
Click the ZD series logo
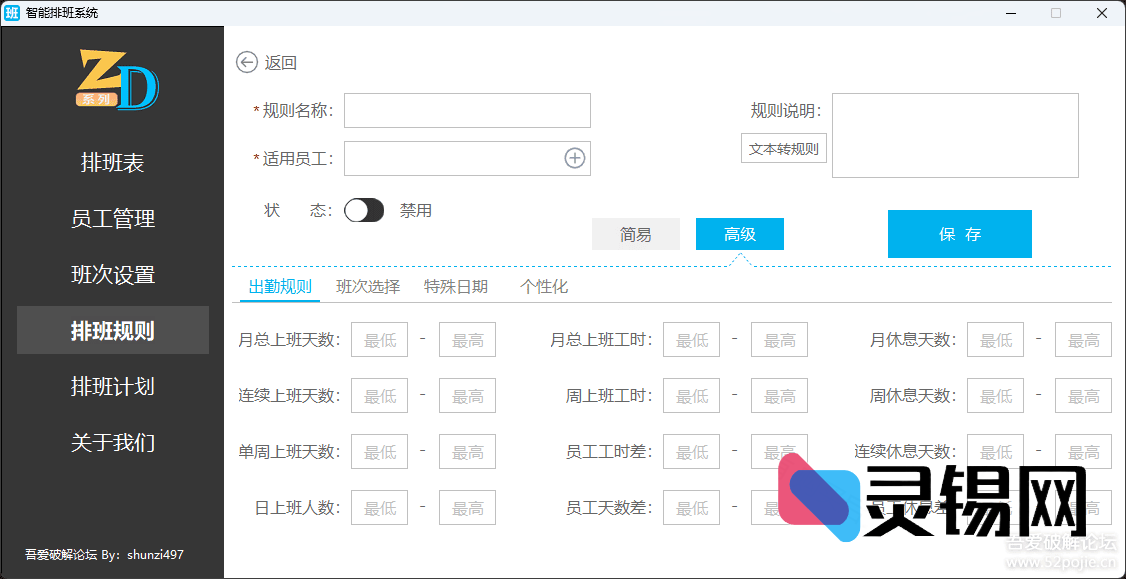click(118, 79)
